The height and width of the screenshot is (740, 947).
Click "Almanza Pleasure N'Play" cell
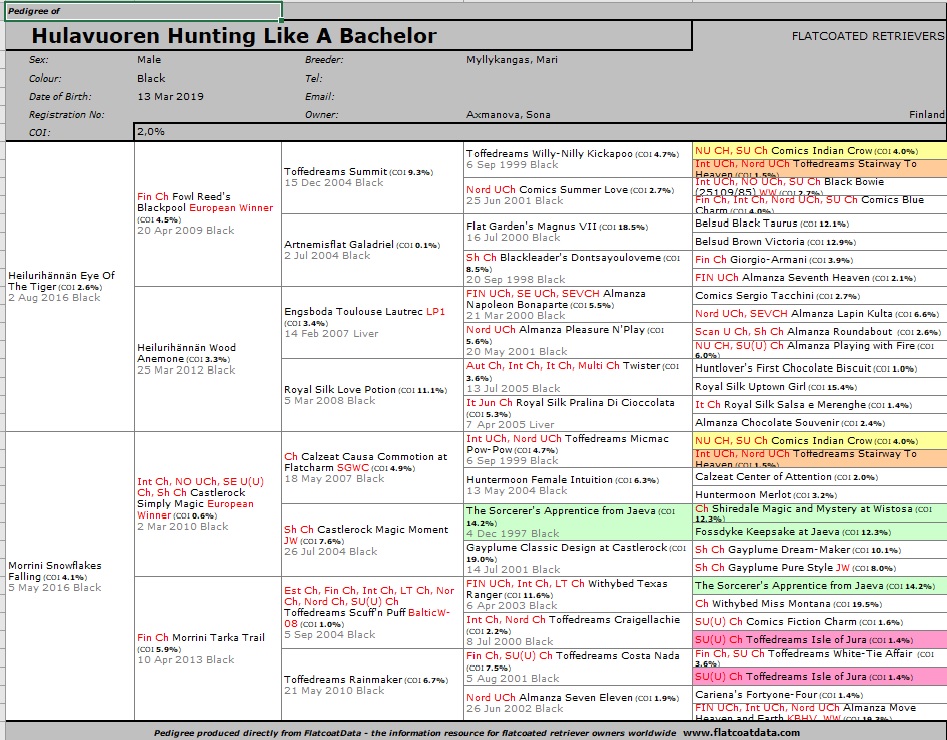[578, 341]
